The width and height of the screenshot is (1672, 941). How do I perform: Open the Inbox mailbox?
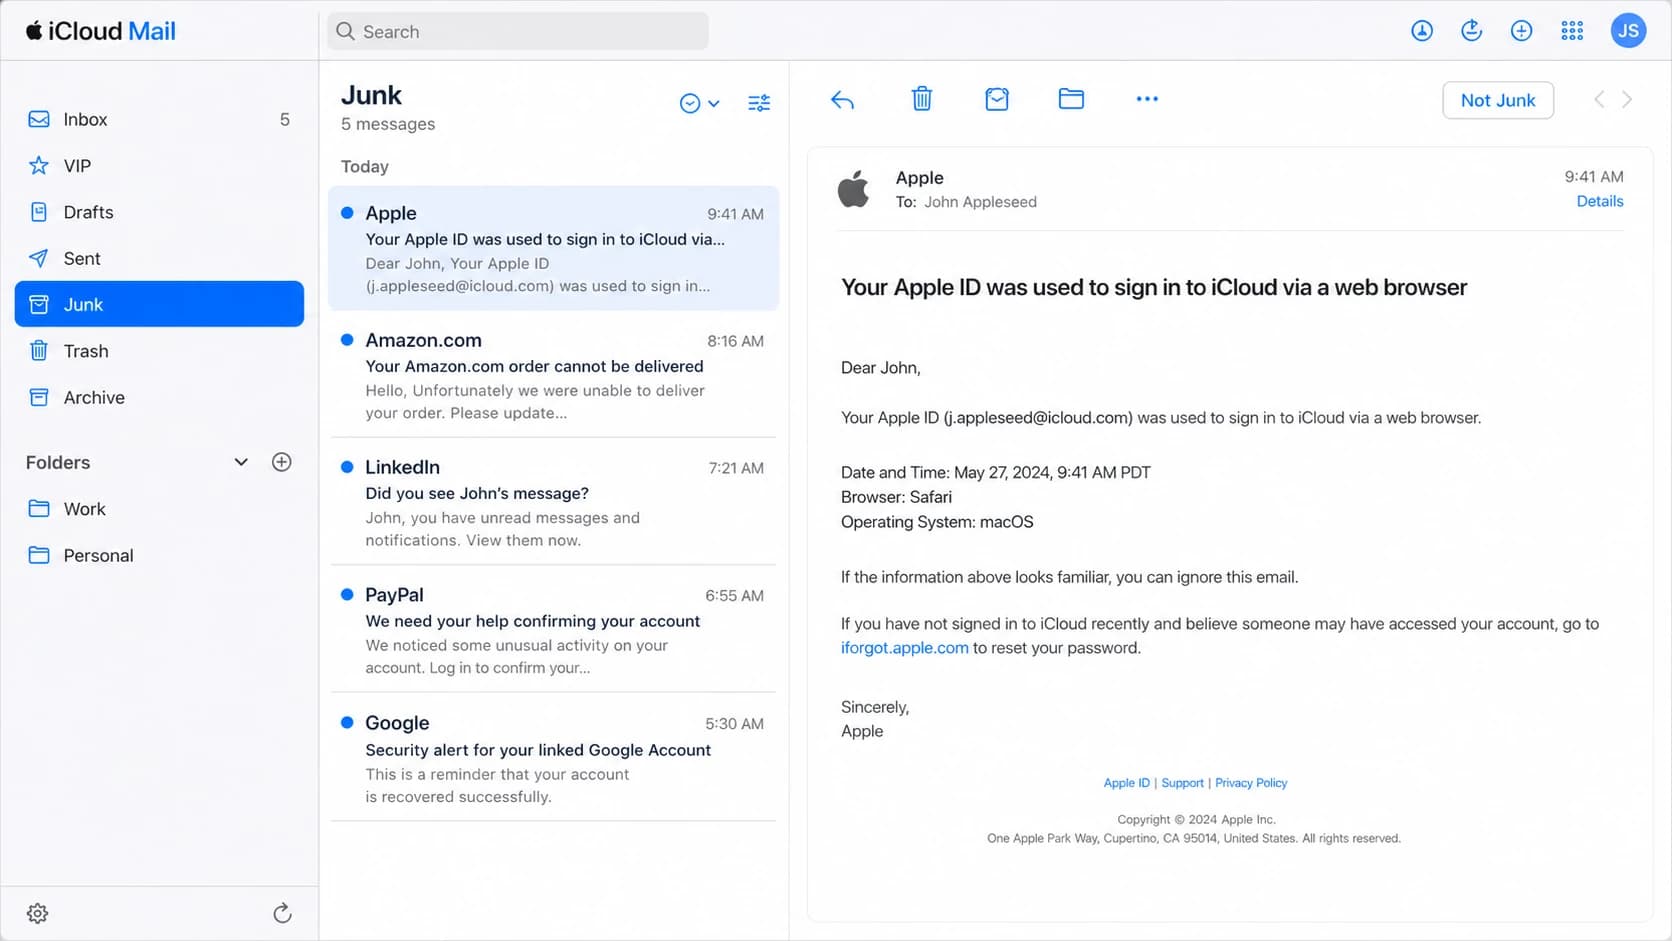pyautogui.click(x=159, y=119)
